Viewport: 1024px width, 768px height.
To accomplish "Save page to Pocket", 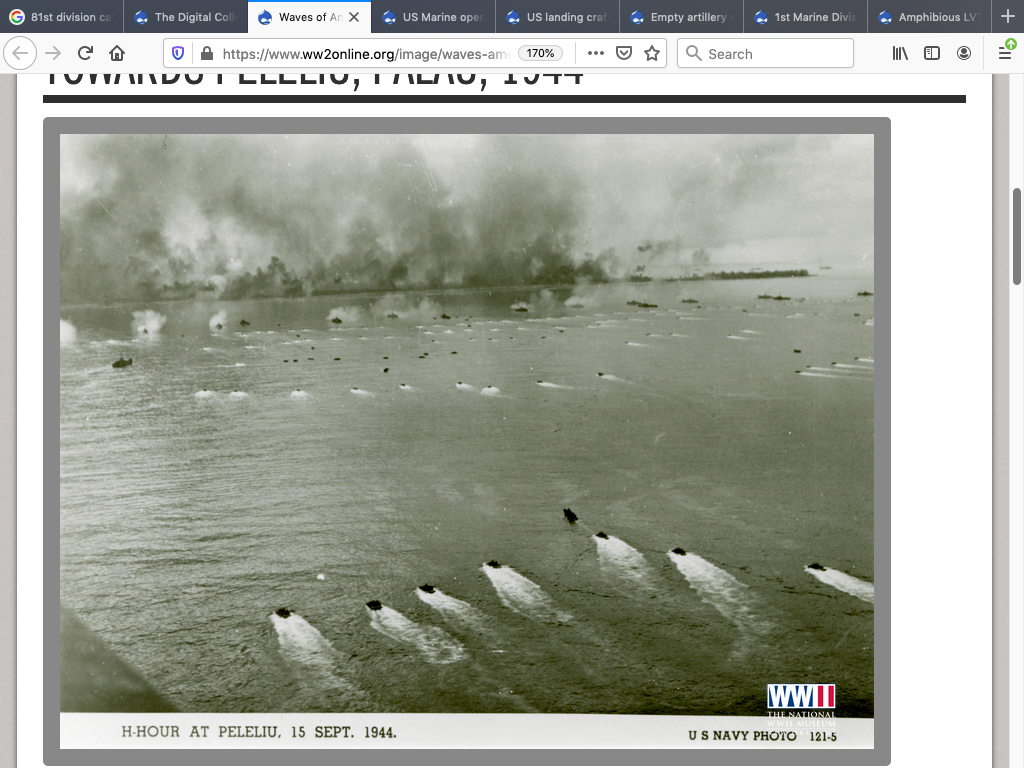I will (x=624, y=53).
